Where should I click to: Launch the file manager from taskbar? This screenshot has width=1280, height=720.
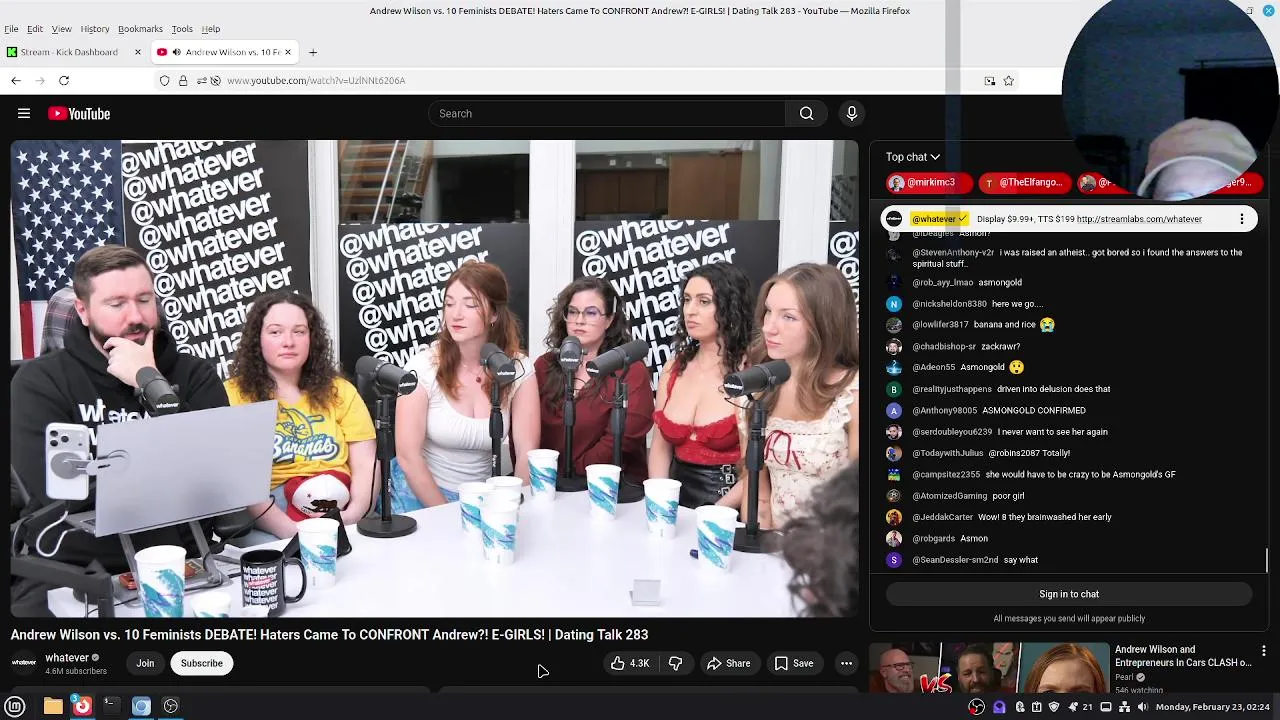point(53,706)
